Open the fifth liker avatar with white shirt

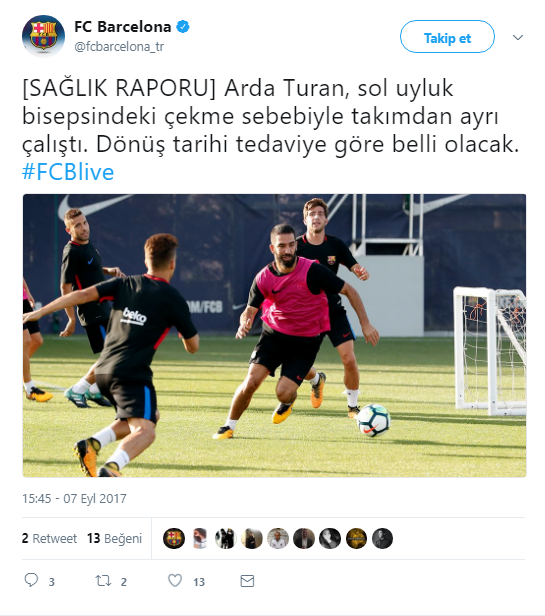pos(278,538)
